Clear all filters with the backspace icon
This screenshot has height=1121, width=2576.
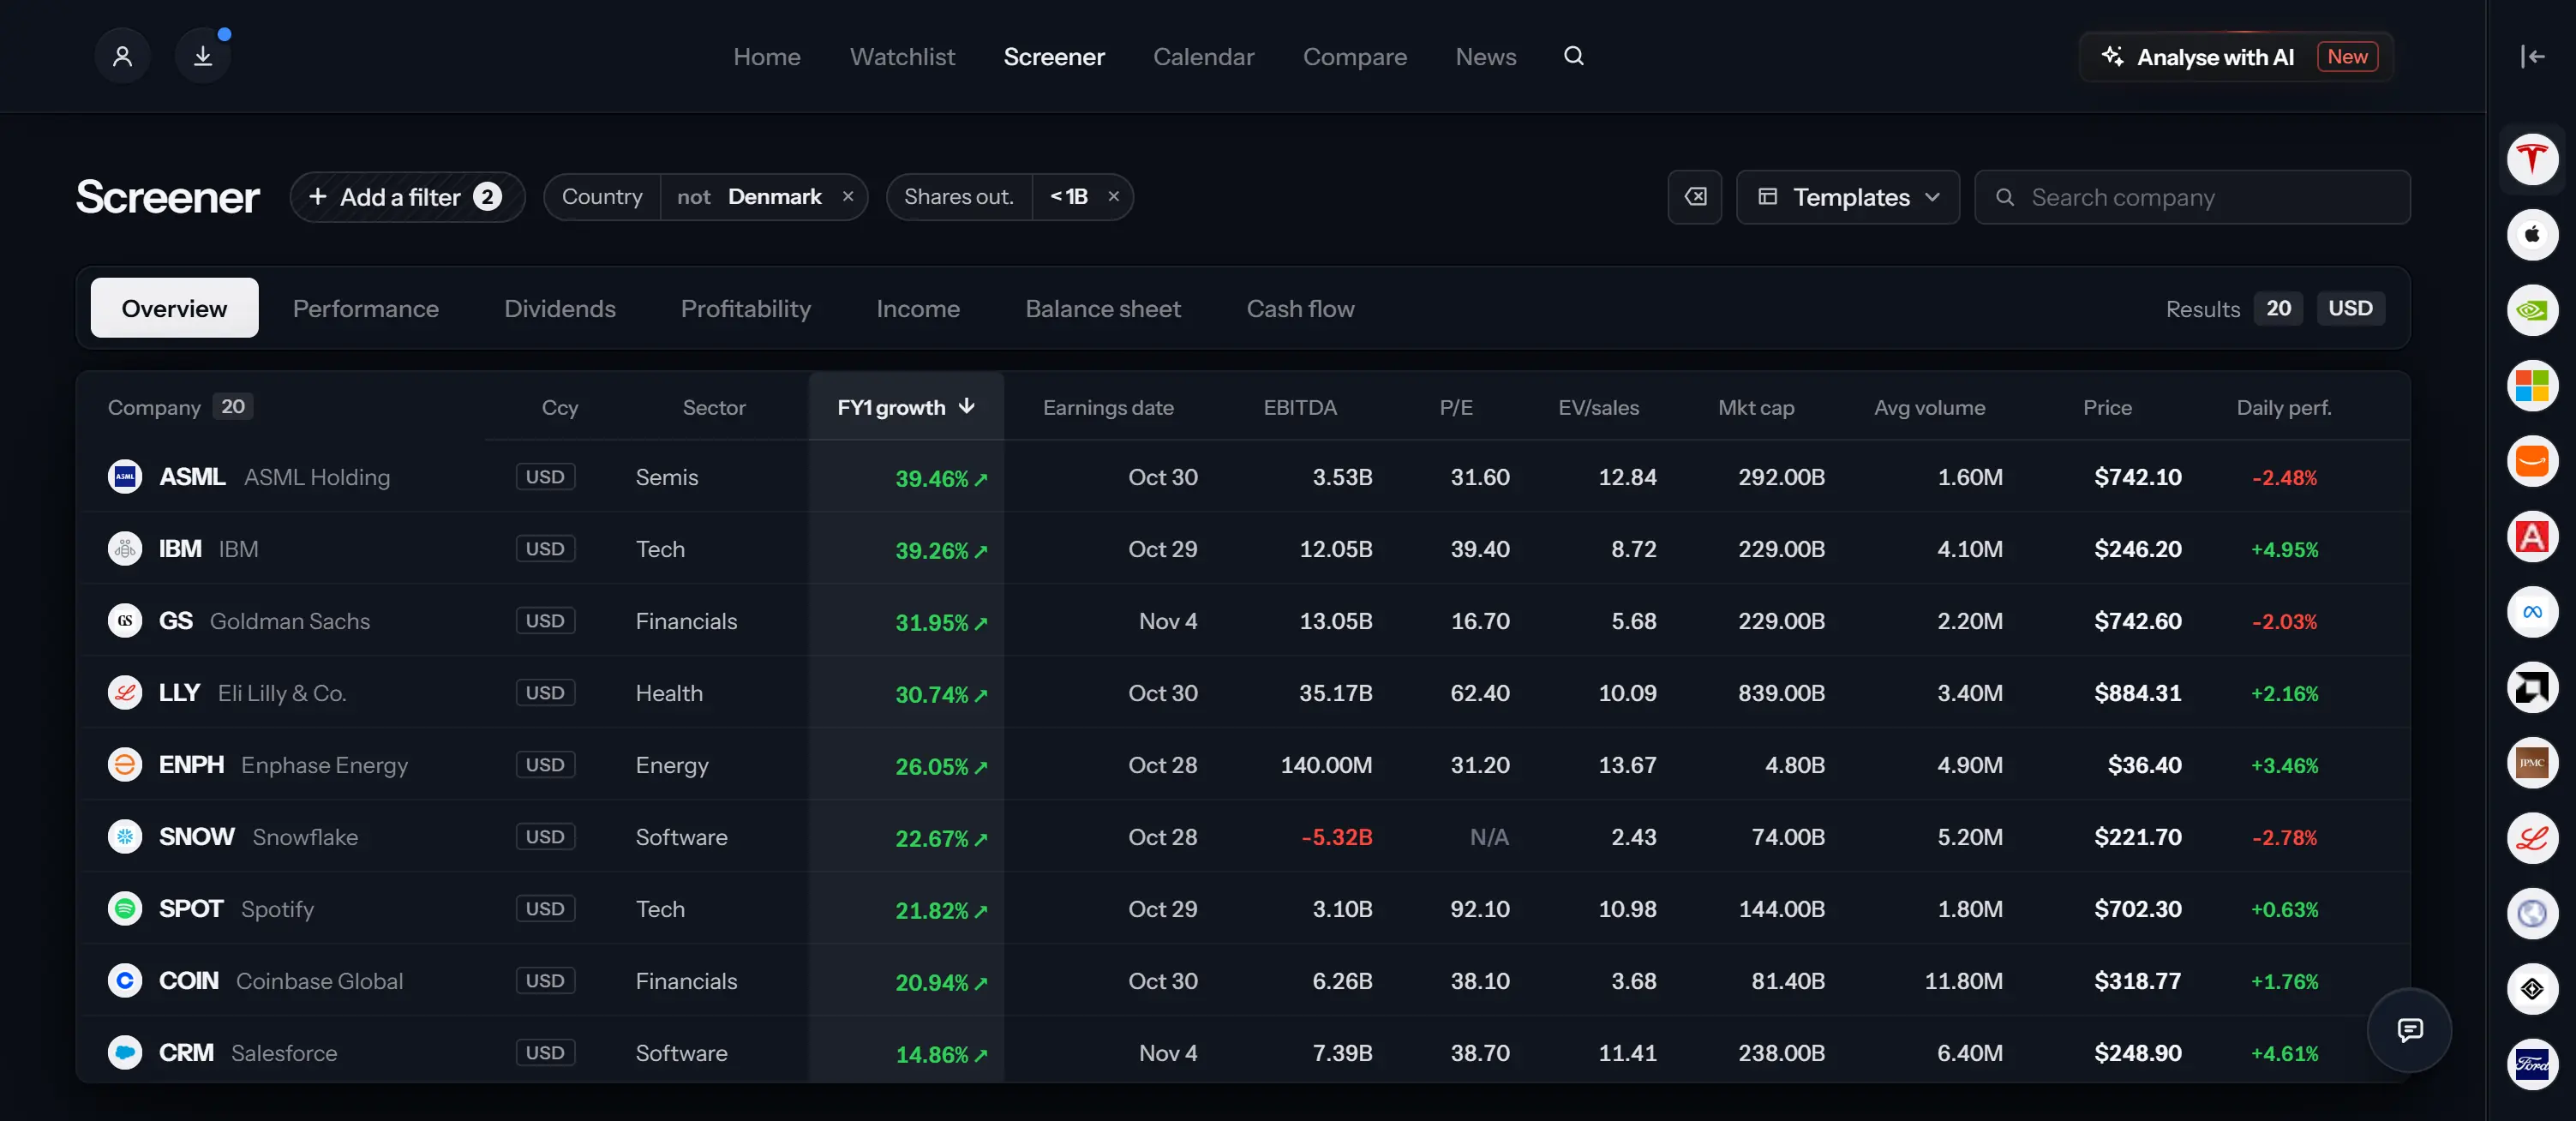(x=1695, y=197)
